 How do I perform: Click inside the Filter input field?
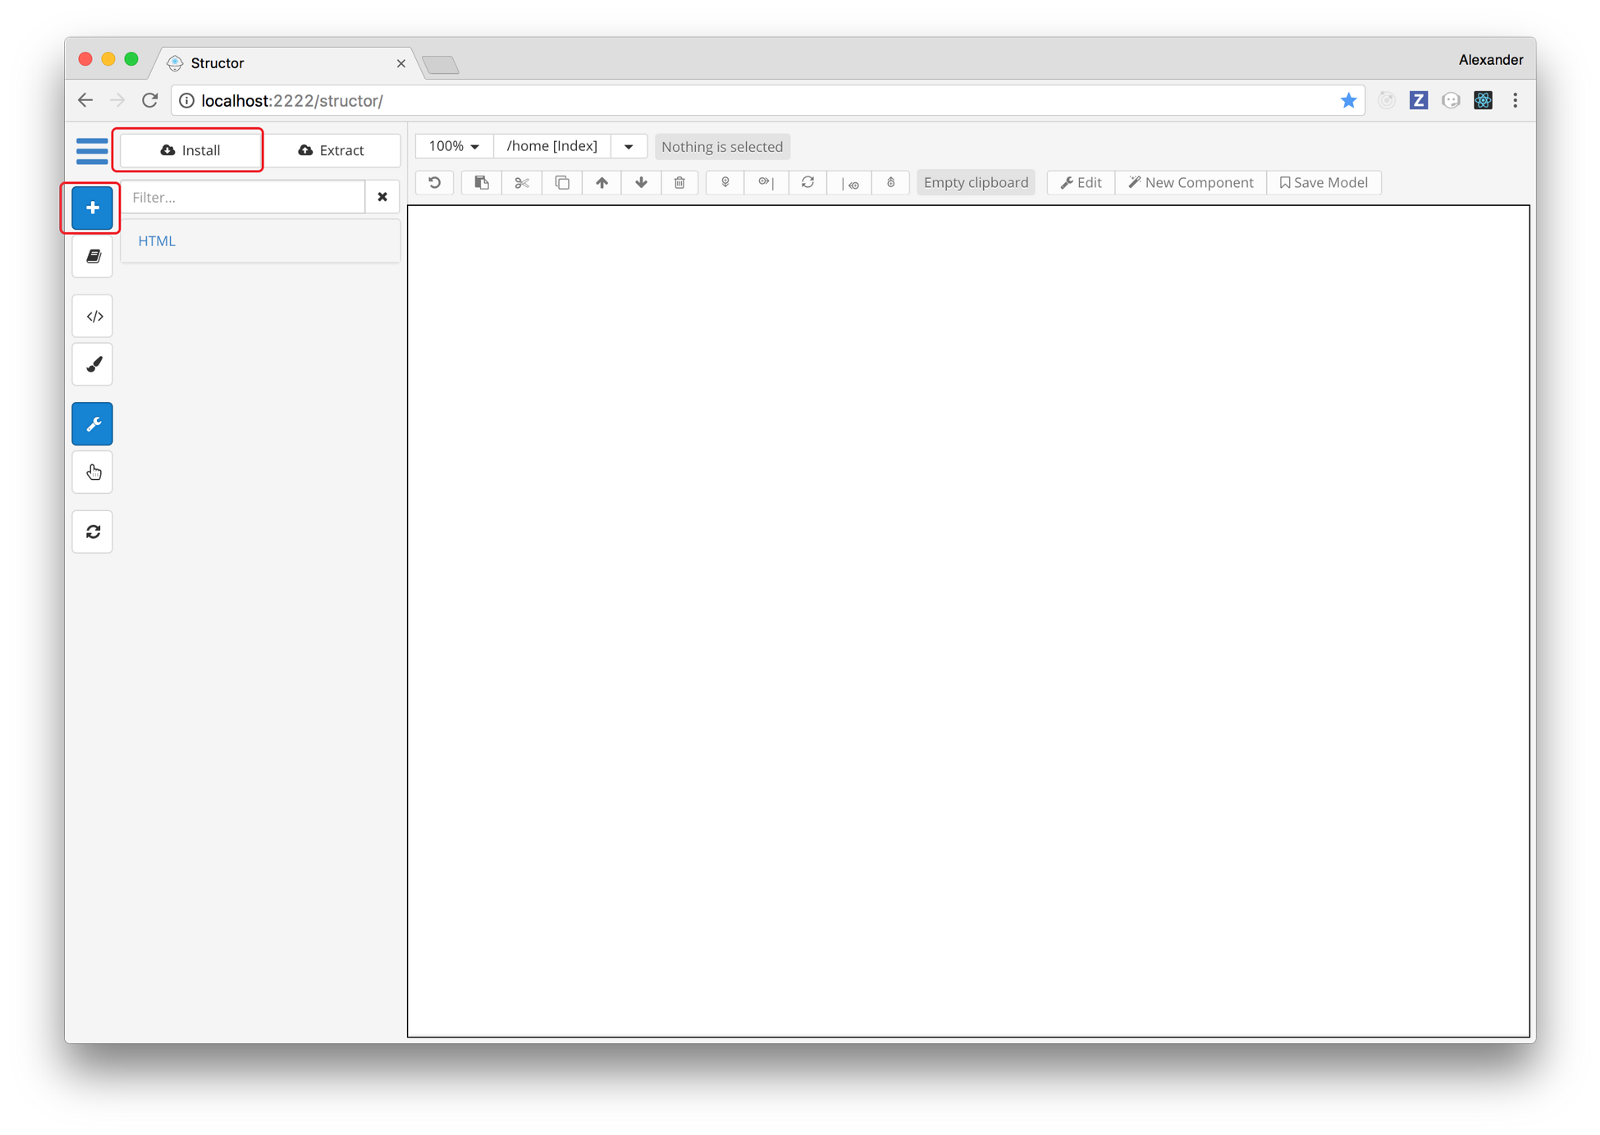tap(240, 196)
